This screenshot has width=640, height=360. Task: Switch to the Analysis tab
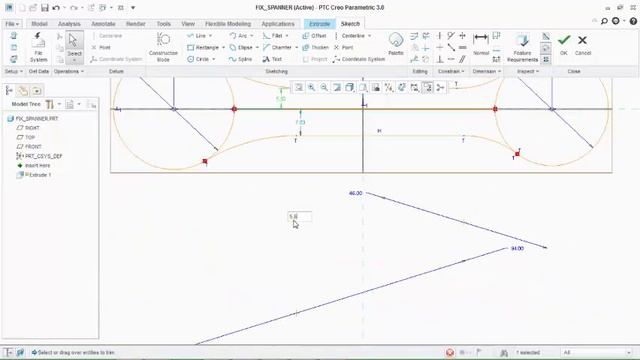coord(69,24)
